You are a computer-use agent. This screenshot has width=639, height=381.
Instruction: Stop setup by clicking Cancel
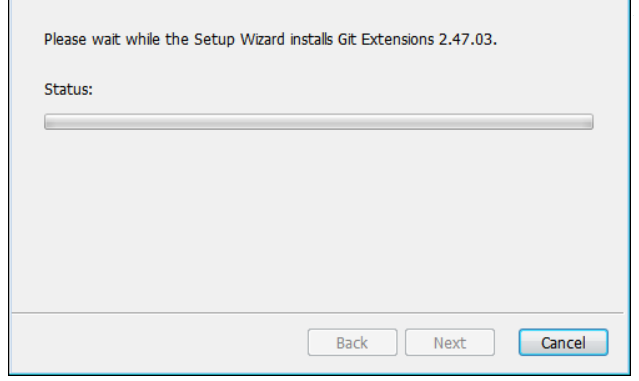click(x=563, y=342)
